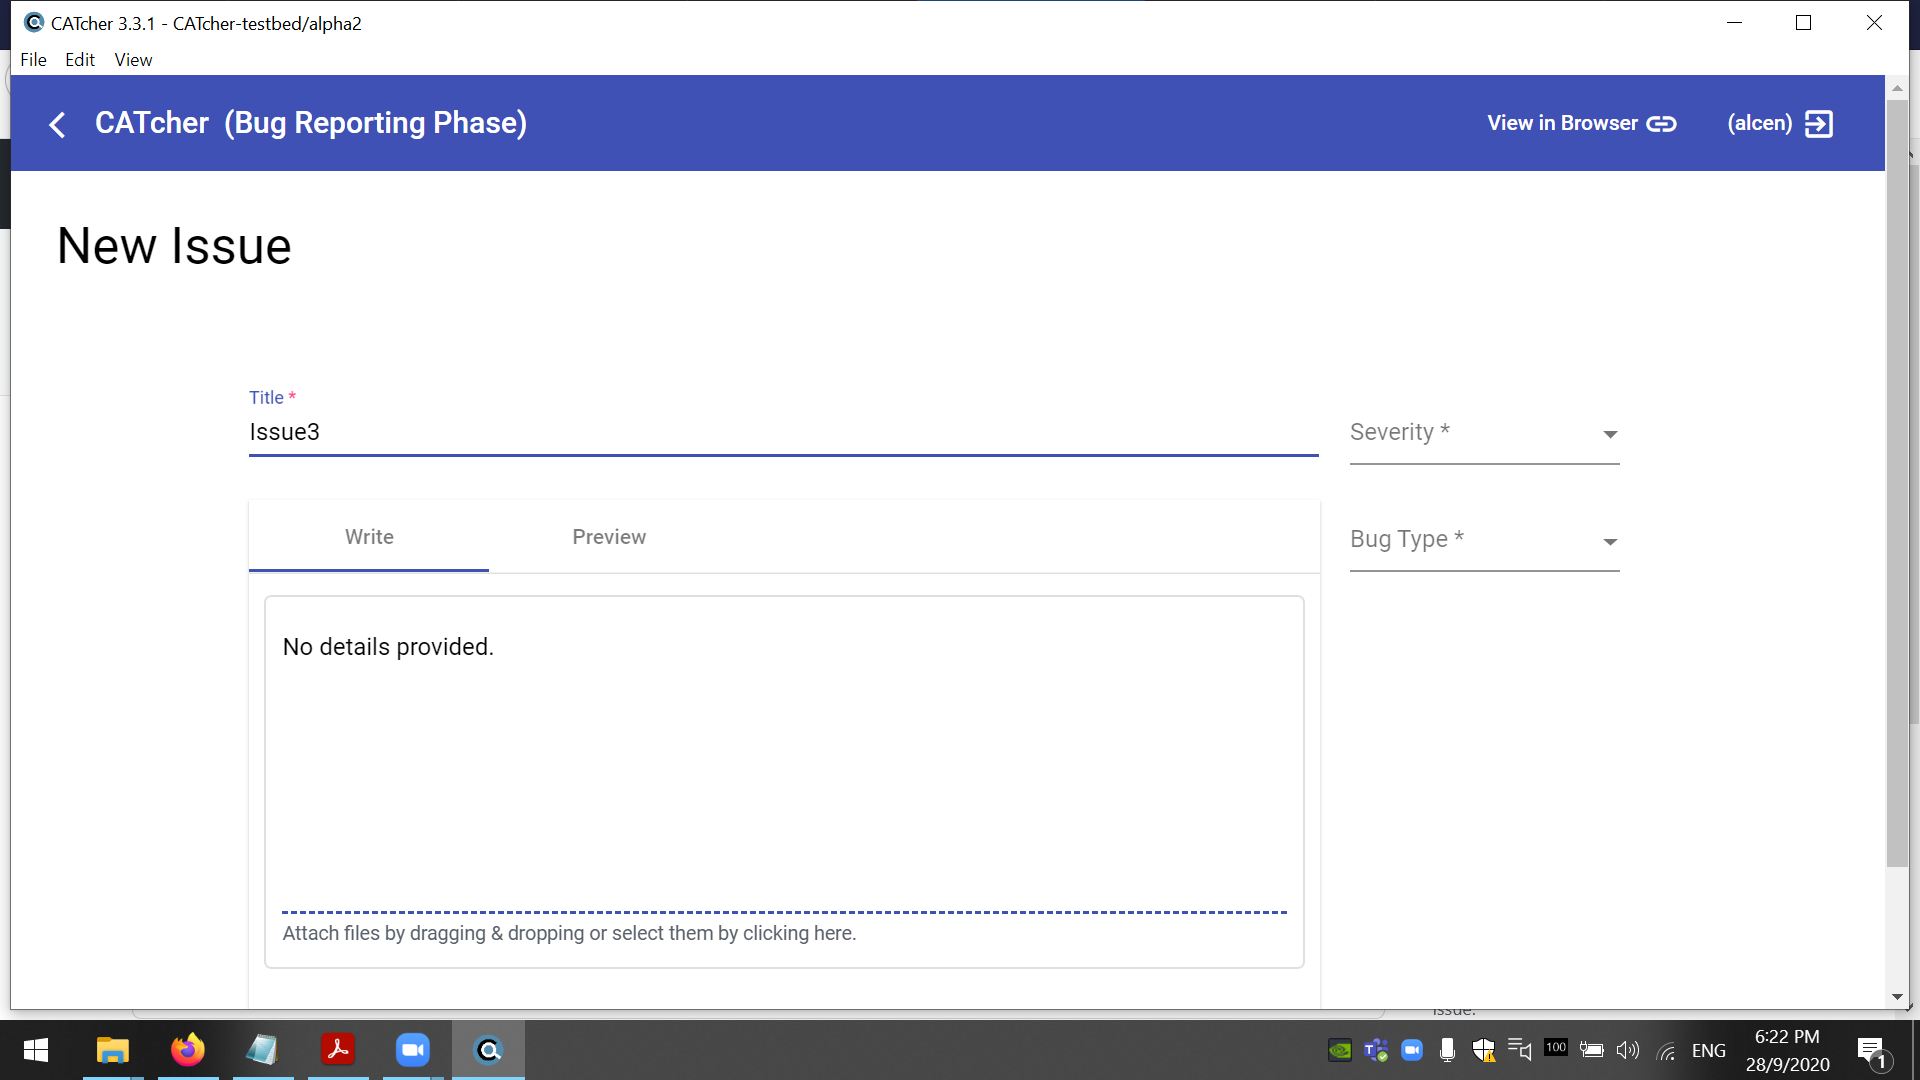1920x1080 pixels.
Task: Switch to the Preview tab
Action: click(609, 537)
